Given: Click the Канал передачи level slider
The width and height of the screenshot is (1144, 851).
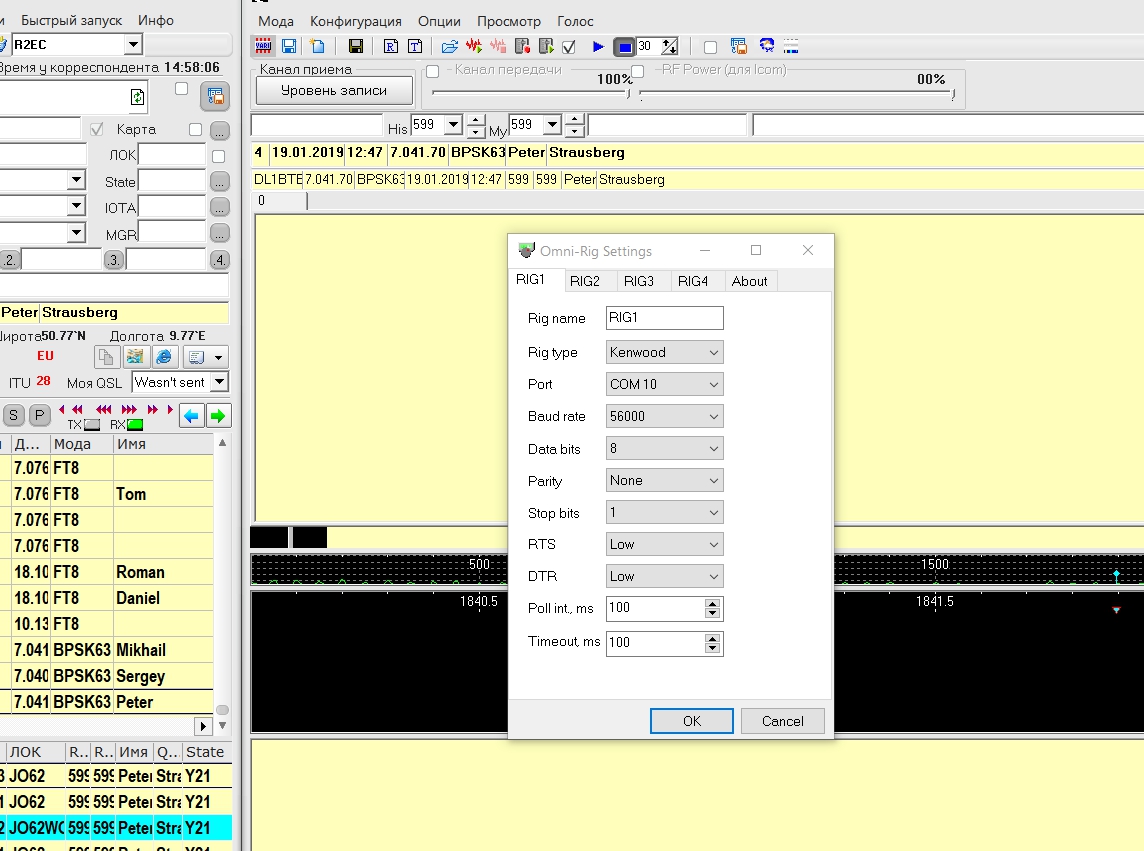Looking at the screenshot, I should pos(530,95).
